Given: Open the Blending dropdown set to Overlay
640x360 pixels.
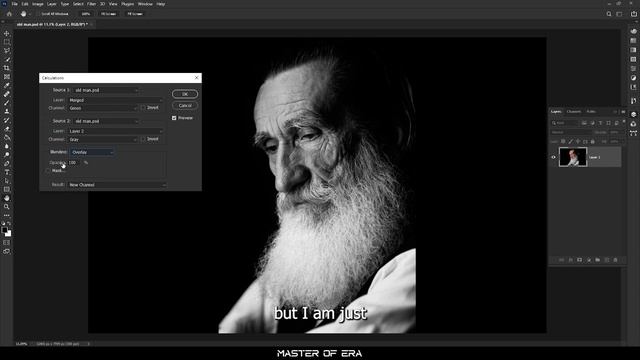Looking at the screenshot, I should click(x=91, y=152).
